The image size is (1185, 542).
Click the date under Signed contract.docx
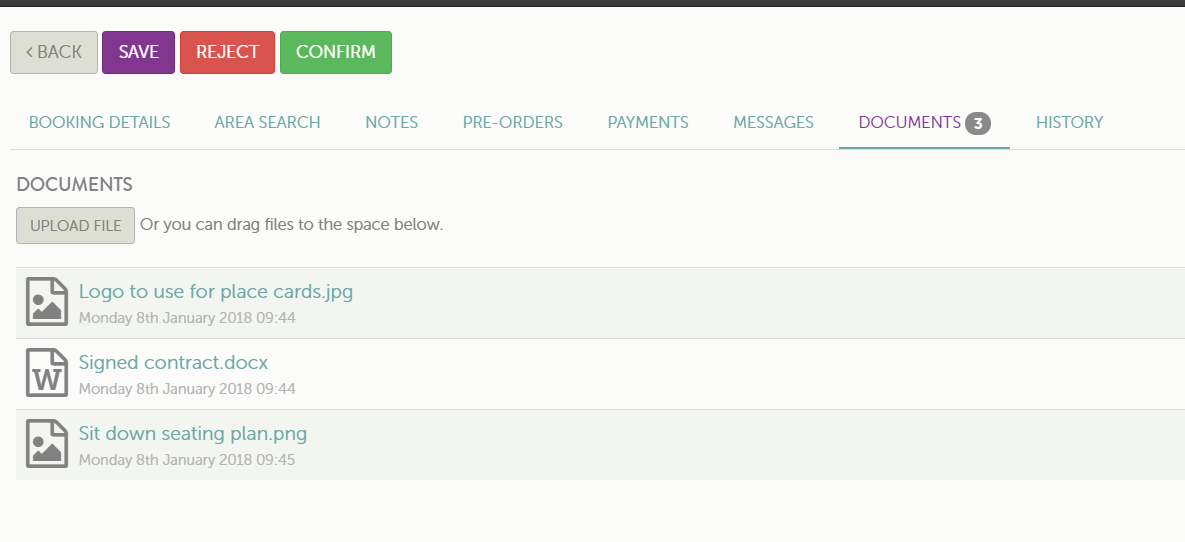click(187, 389)
